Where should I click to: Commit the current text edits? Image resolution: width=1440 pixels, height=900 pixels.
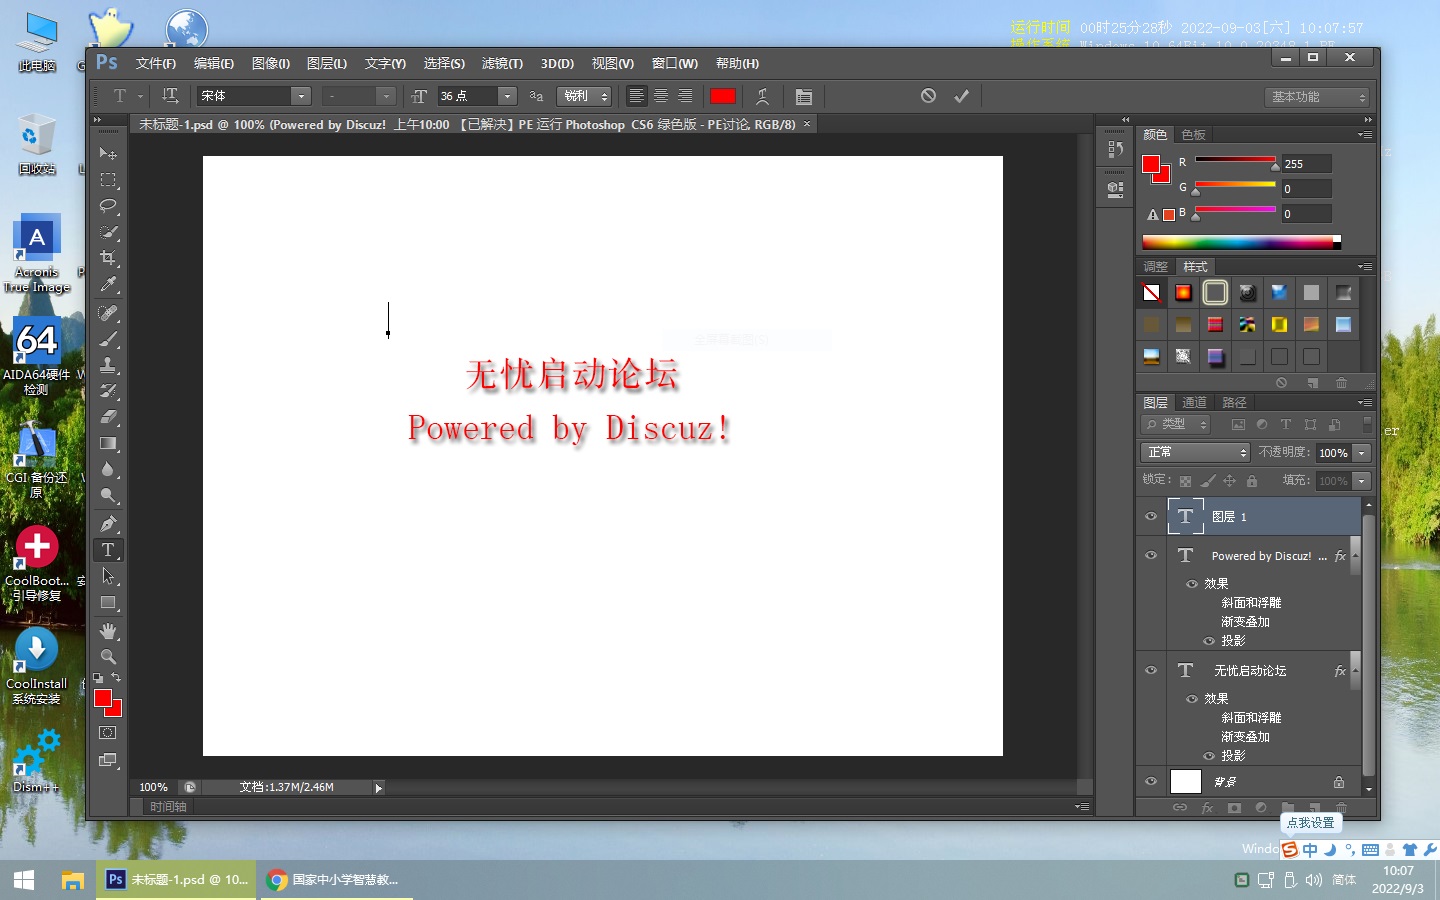click(961, 96)
